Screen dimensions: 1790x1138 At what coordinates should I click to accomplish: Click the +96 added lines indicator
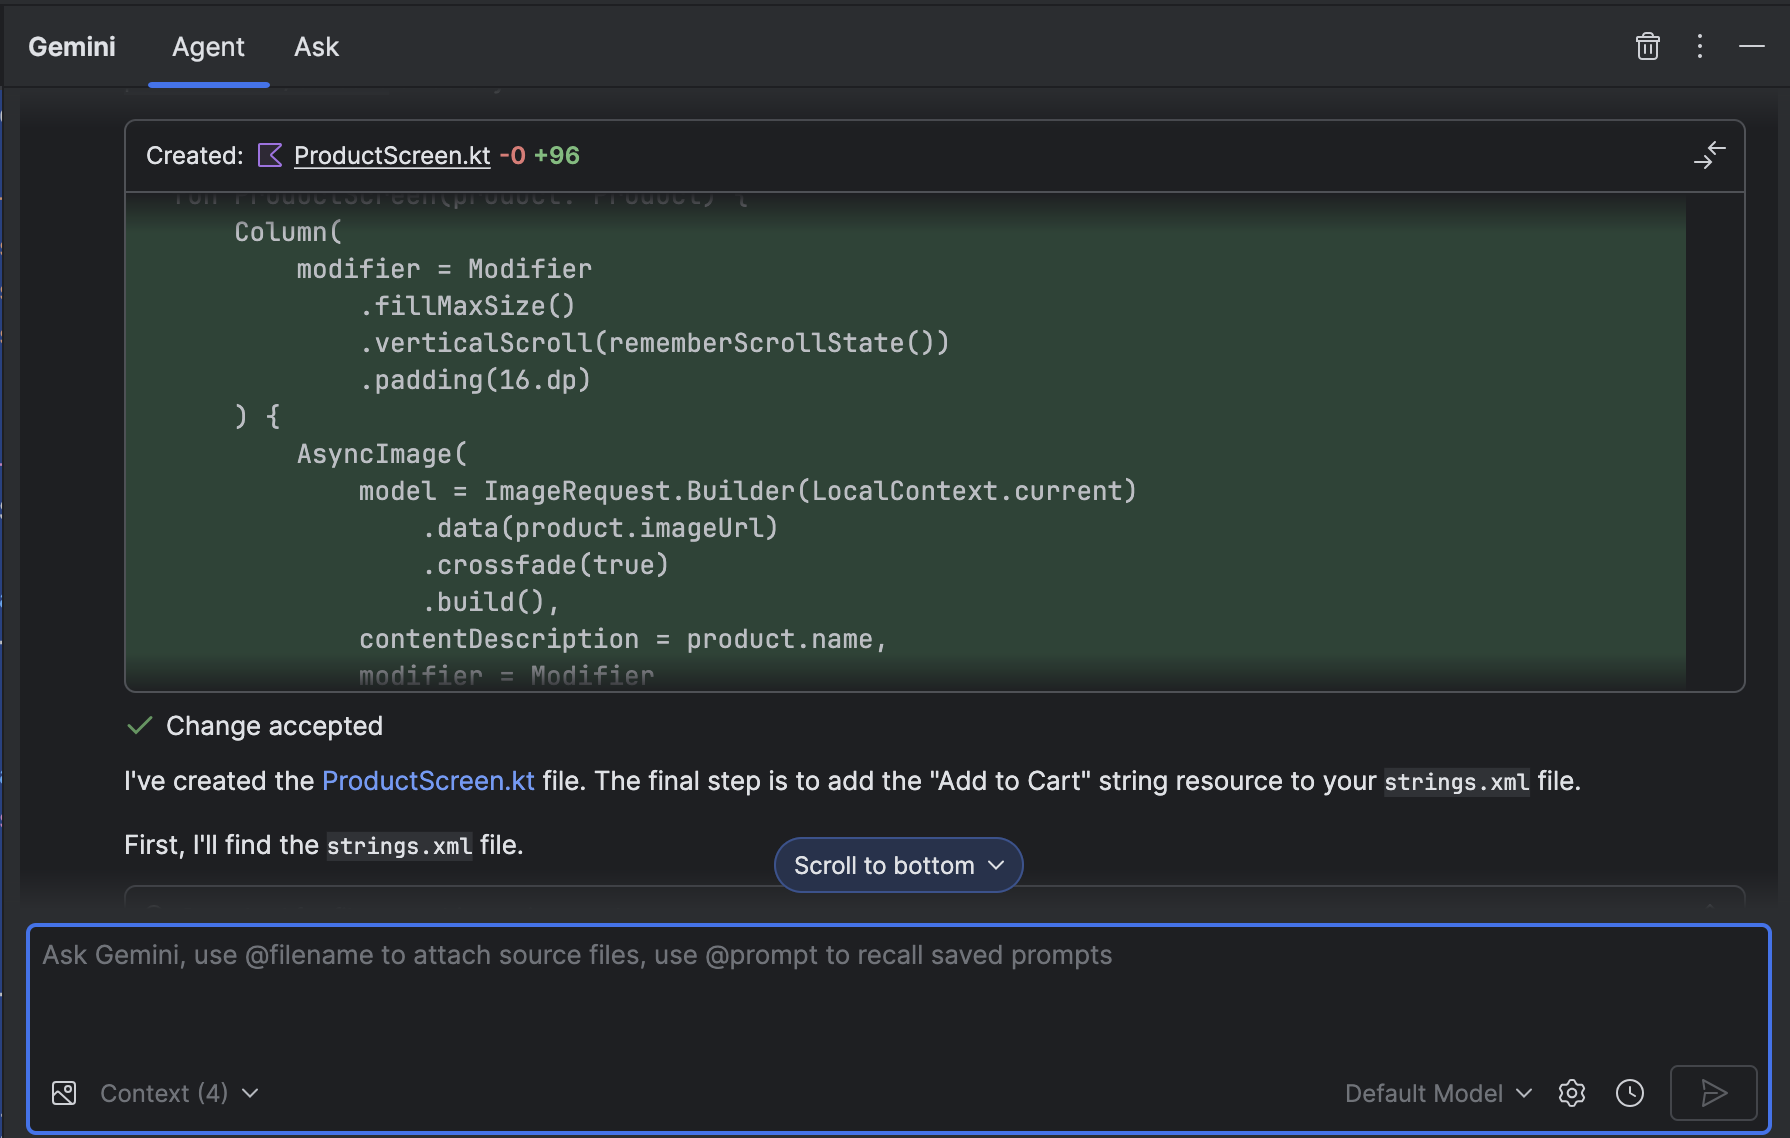(557, 155)
